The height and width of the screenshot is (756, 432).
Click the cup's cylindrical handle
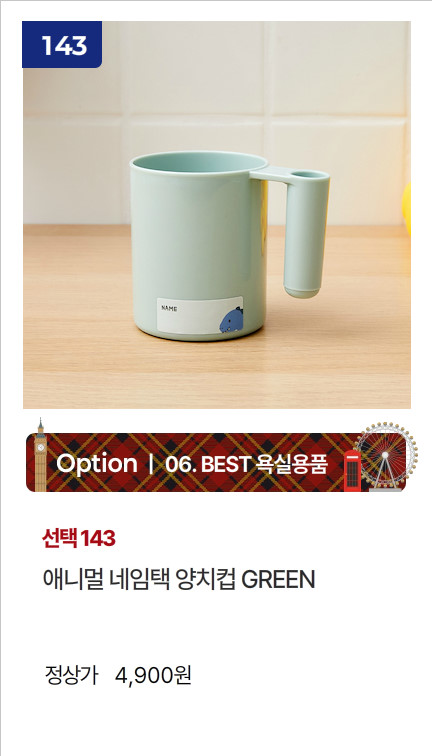(x=302, y=236)
